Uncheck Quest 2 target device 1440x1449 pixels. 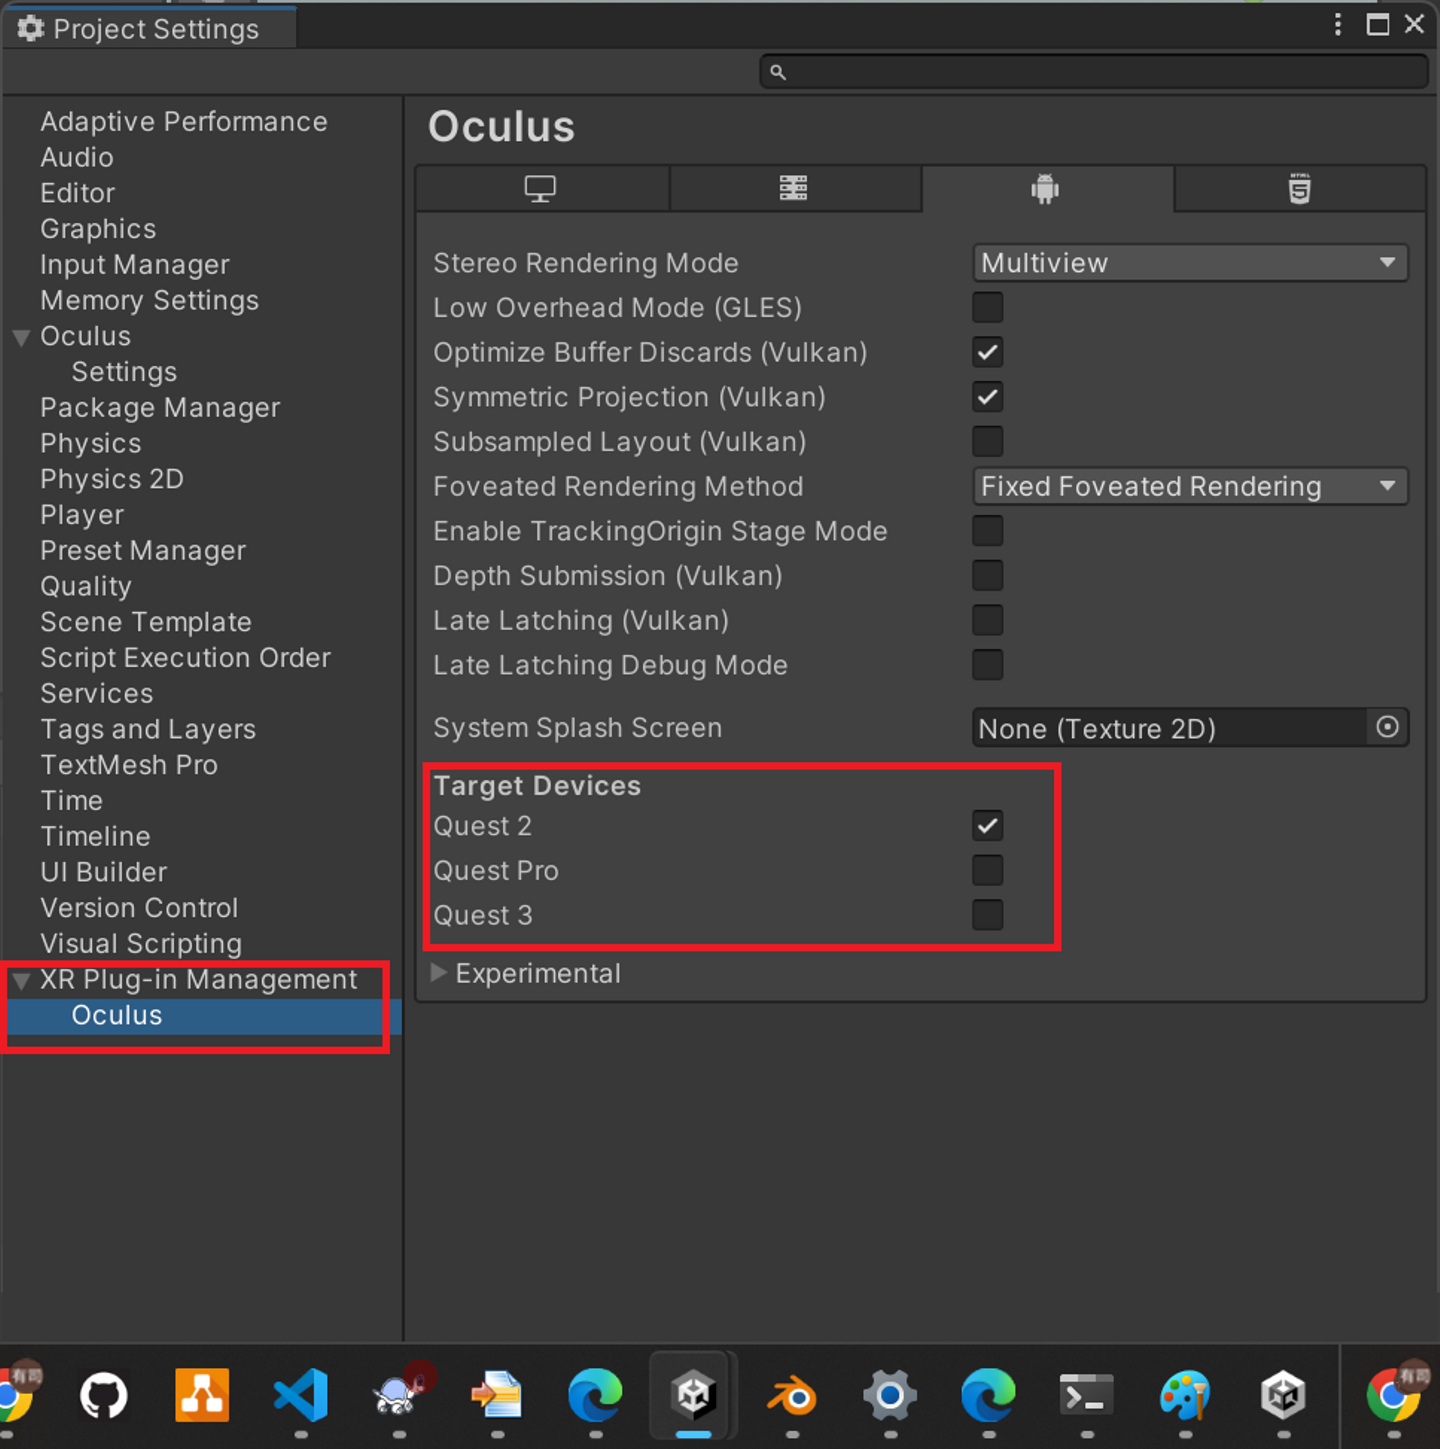[x=987, y=826]
